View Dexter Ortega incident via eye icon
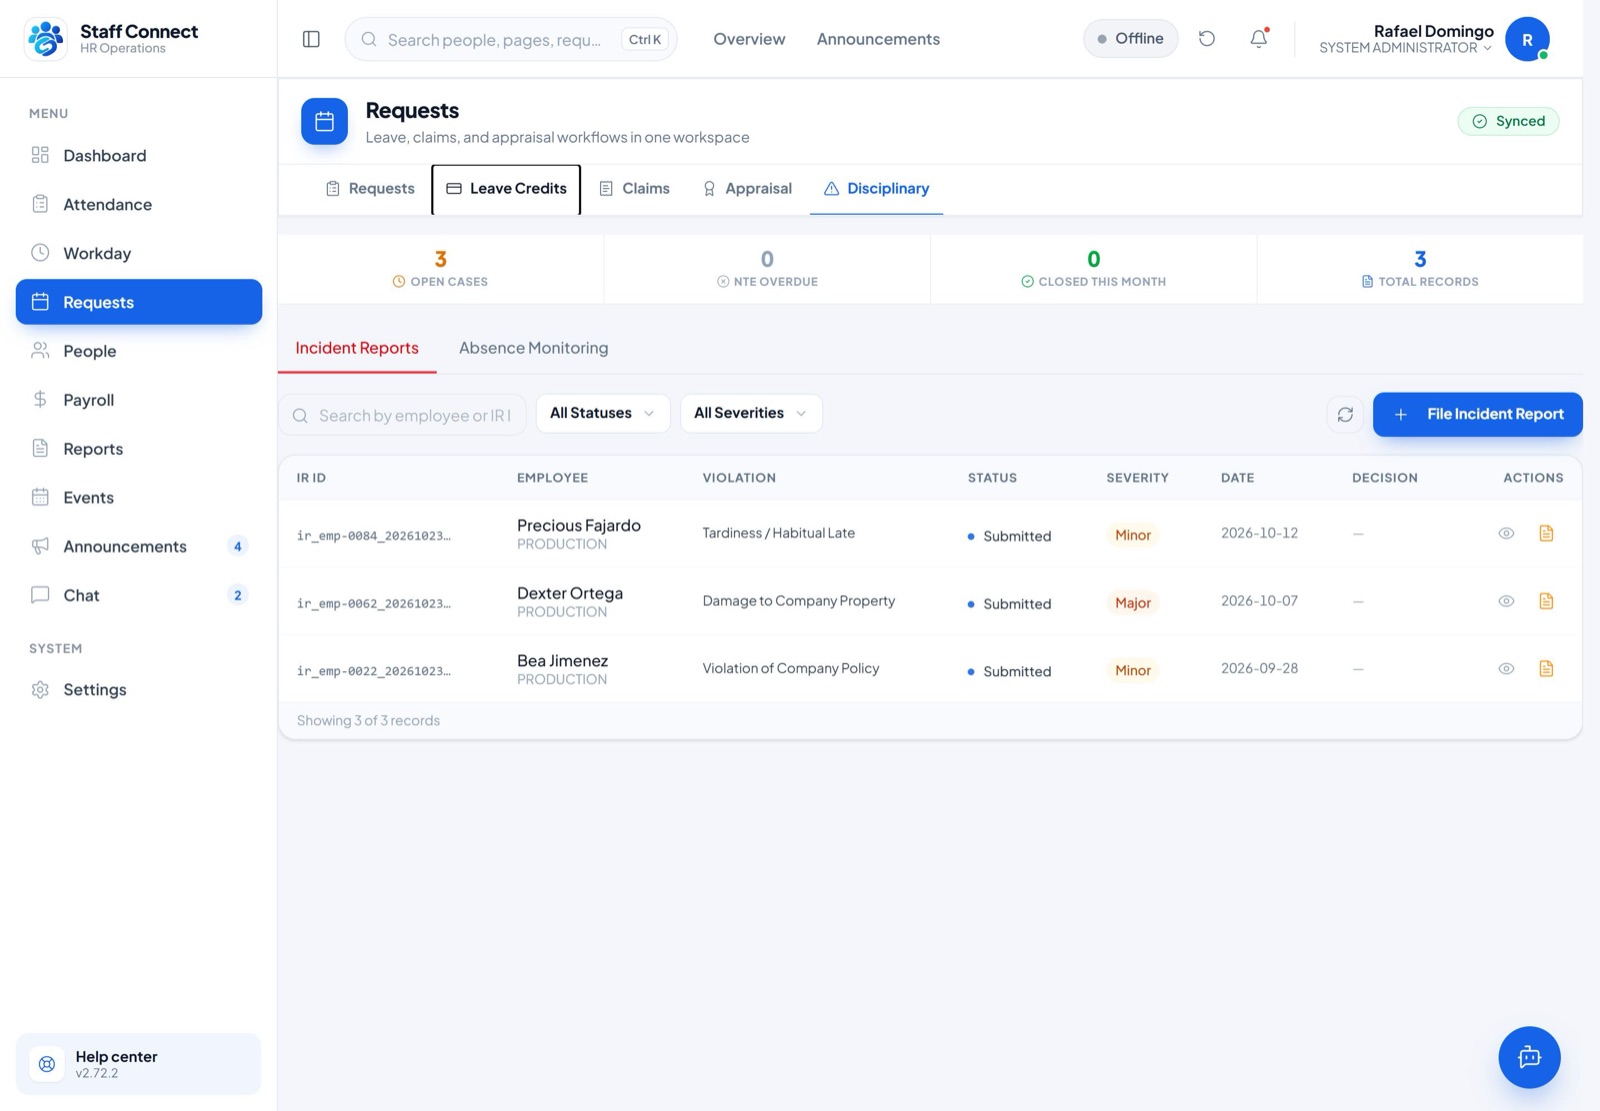This screenshot has width=1600, height=1111. coord(1506,601)
